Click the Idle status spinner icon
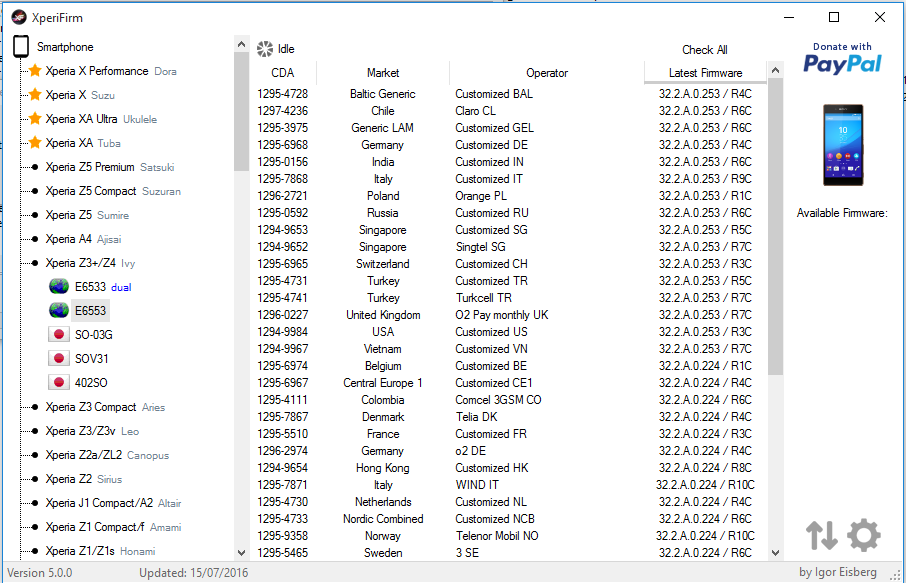 tap(265, 49)
